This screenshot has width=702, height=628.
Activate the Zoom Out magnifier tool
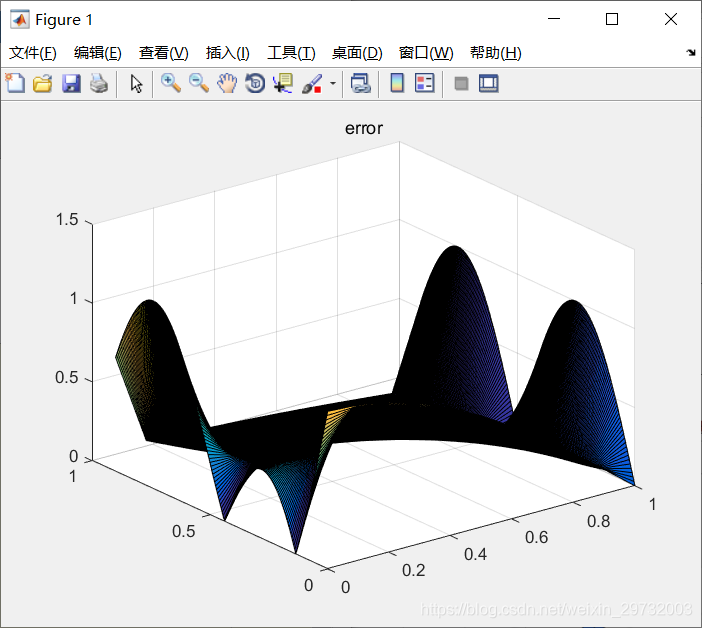point(199,83)
